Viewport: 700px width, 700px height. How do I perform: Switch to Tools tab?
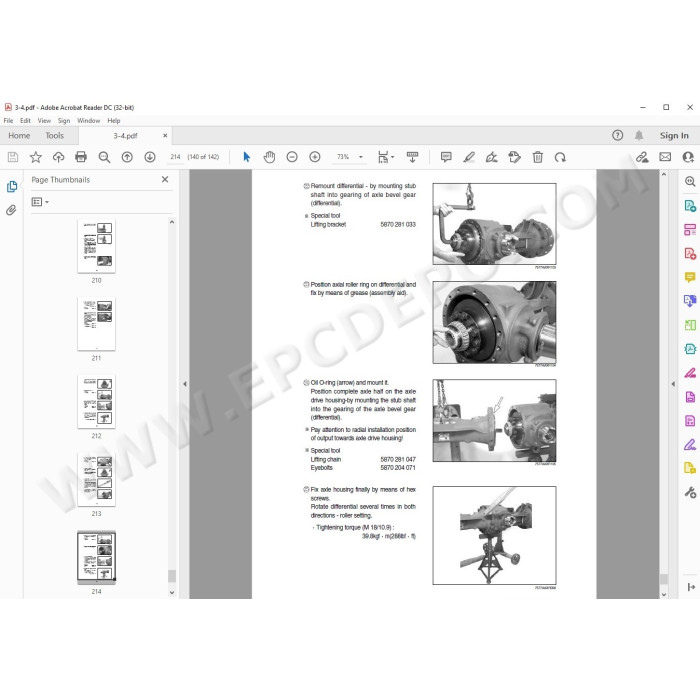(x=54, y=135)
